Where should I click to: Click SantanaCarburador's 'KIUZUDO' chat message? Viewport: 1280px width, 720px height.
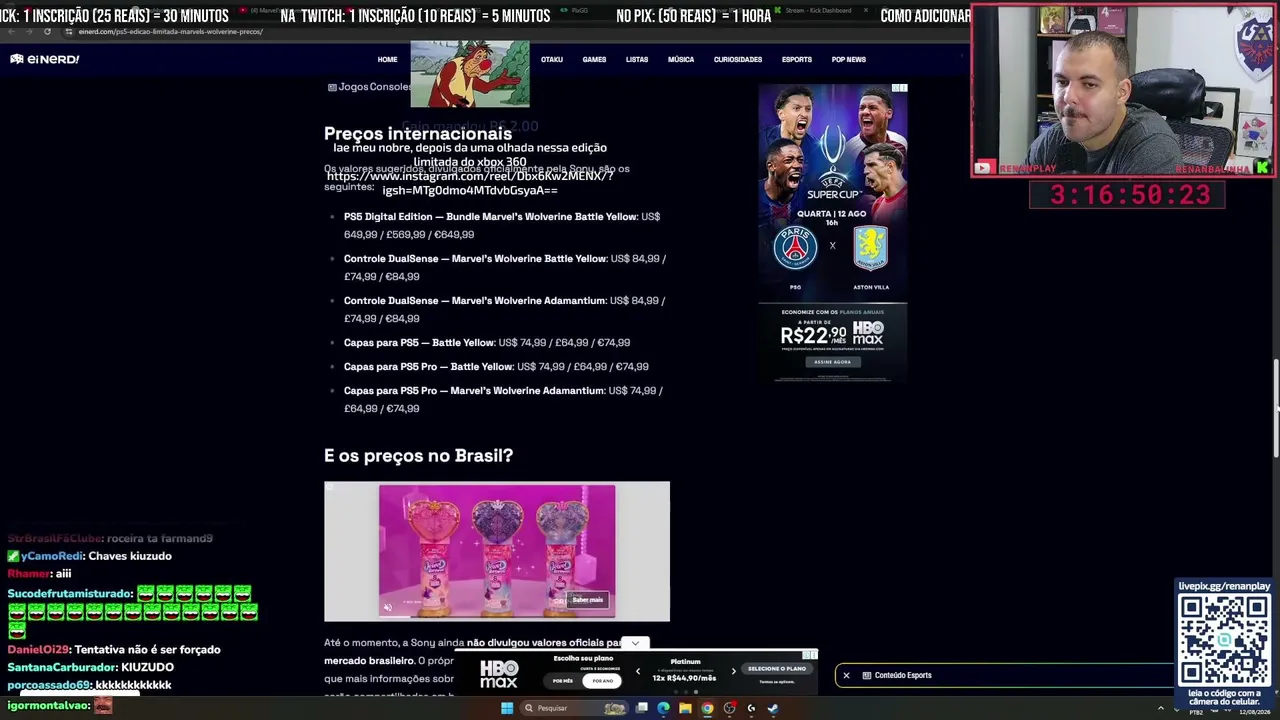coord(147,667)
